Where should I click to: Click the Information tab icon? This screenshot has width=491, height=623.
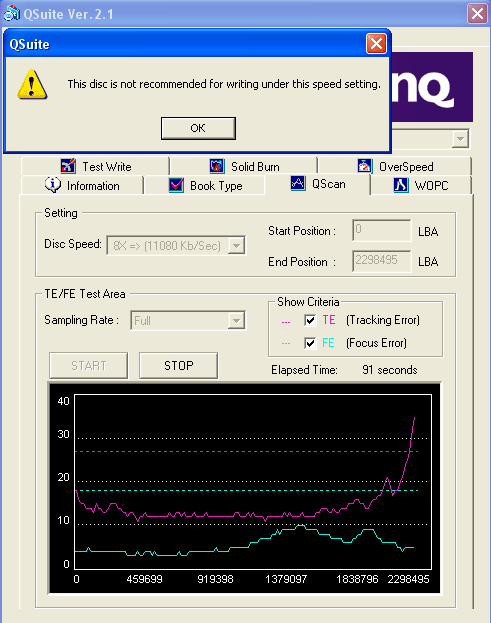[x=53, y=185]
